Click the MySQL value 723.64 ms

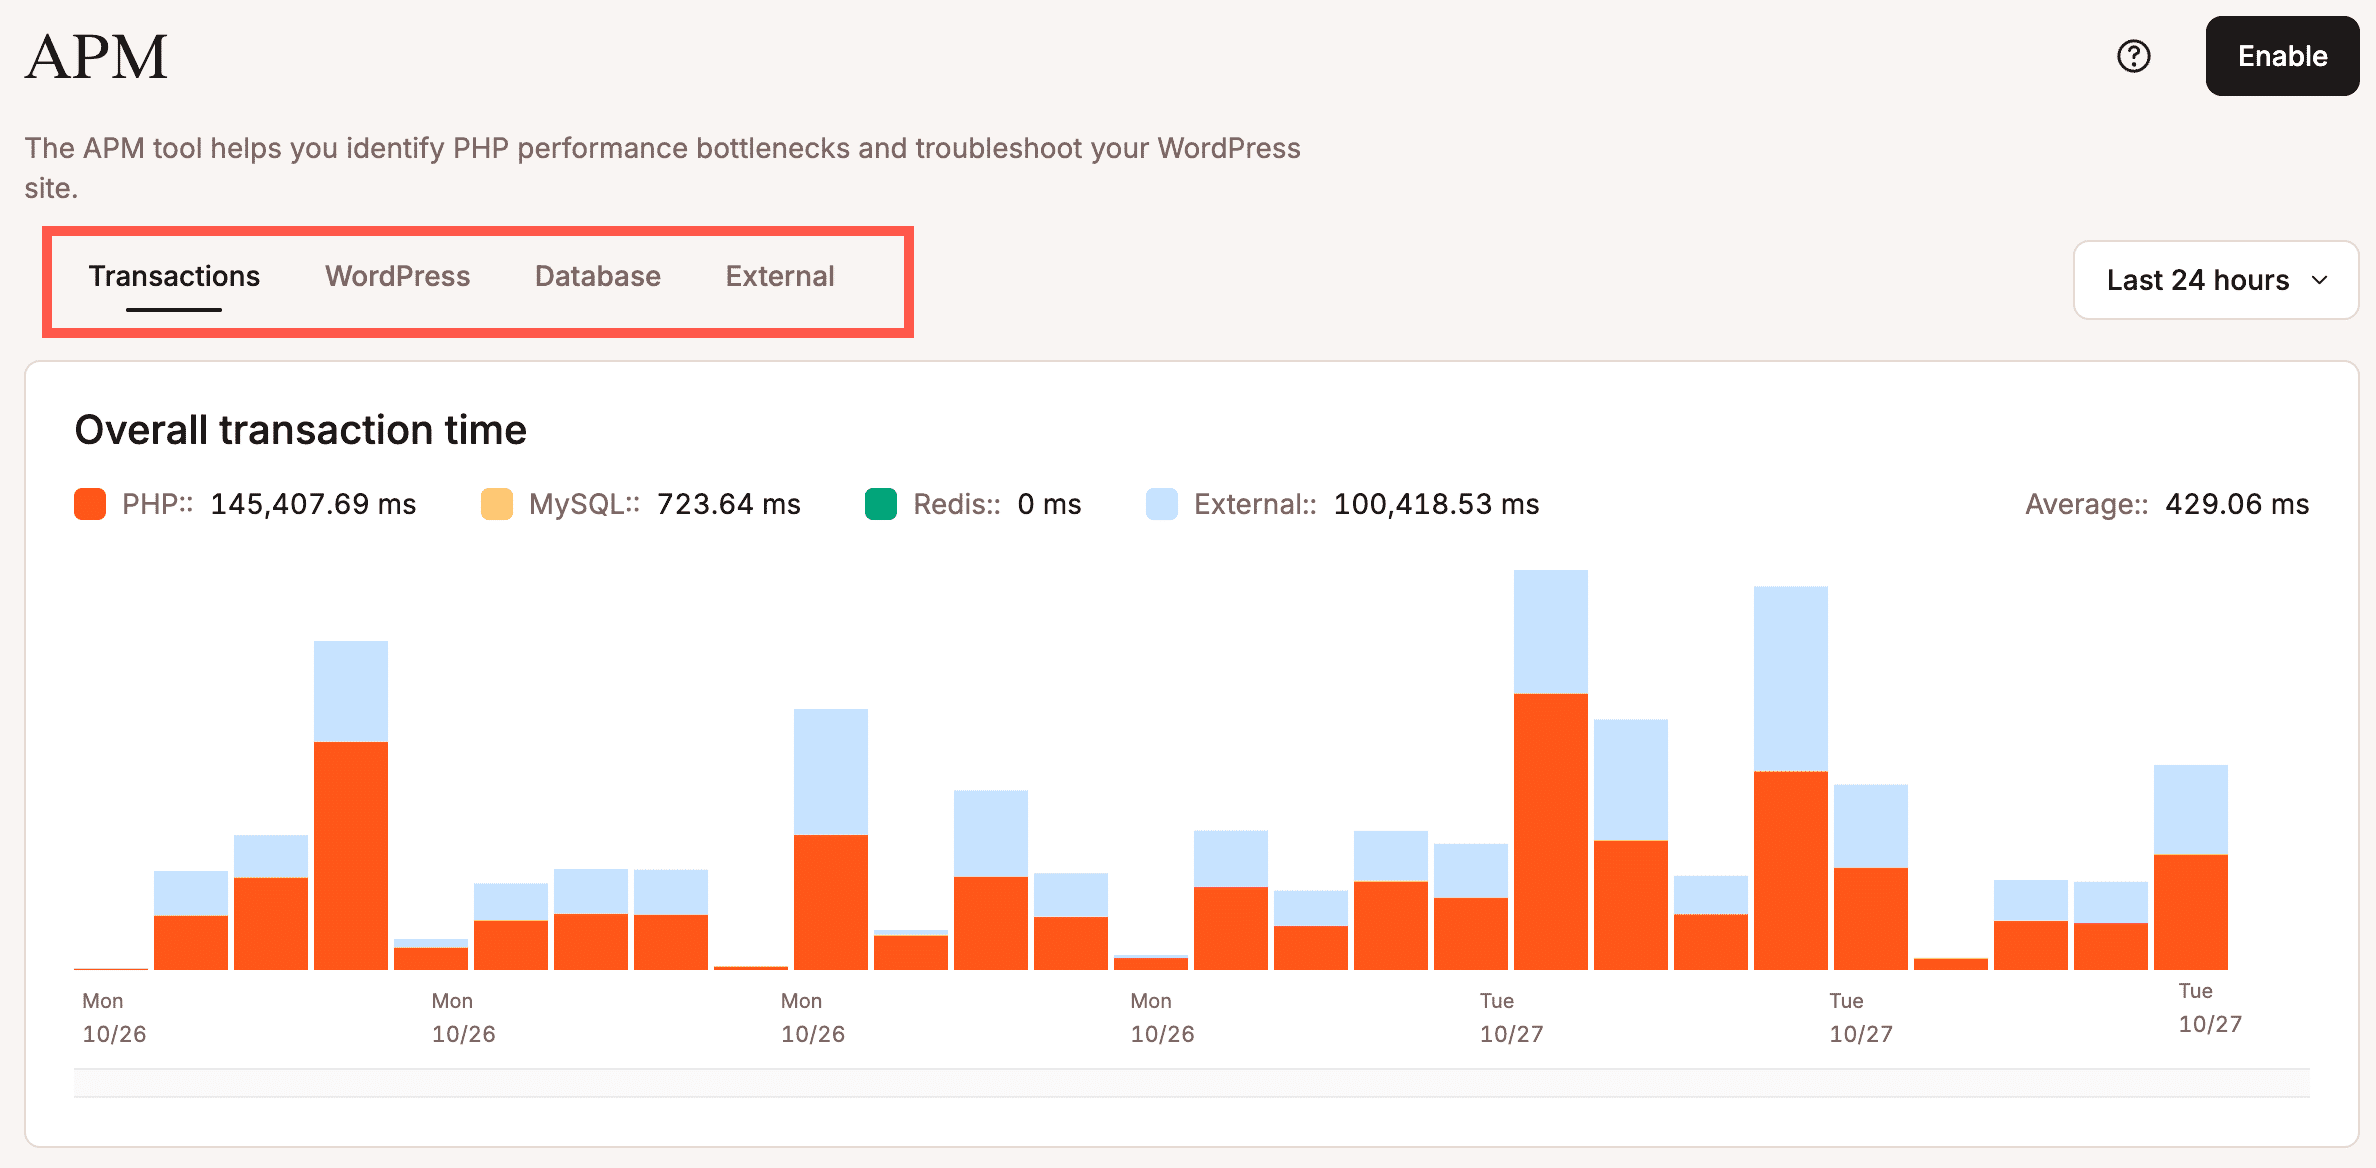729,504
